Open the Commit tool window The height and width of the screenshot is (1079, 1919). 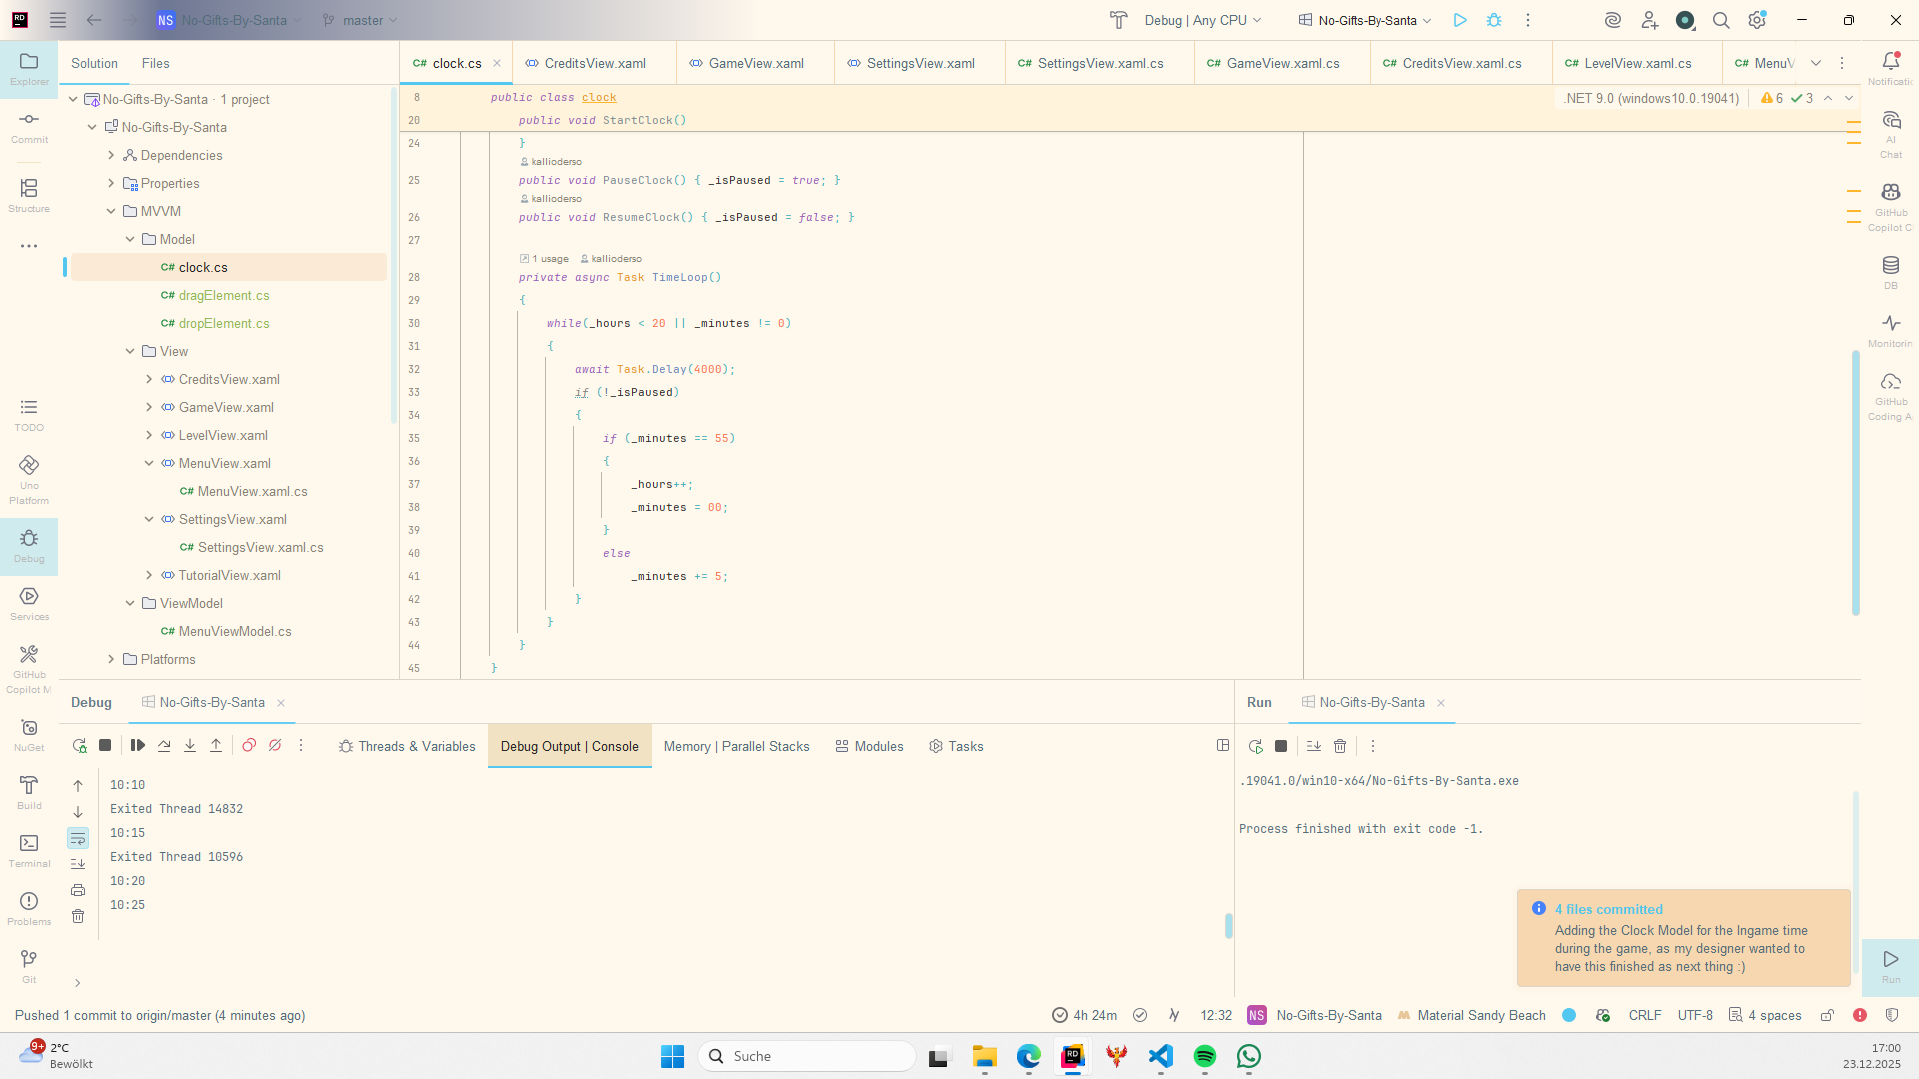click(29, 127)
